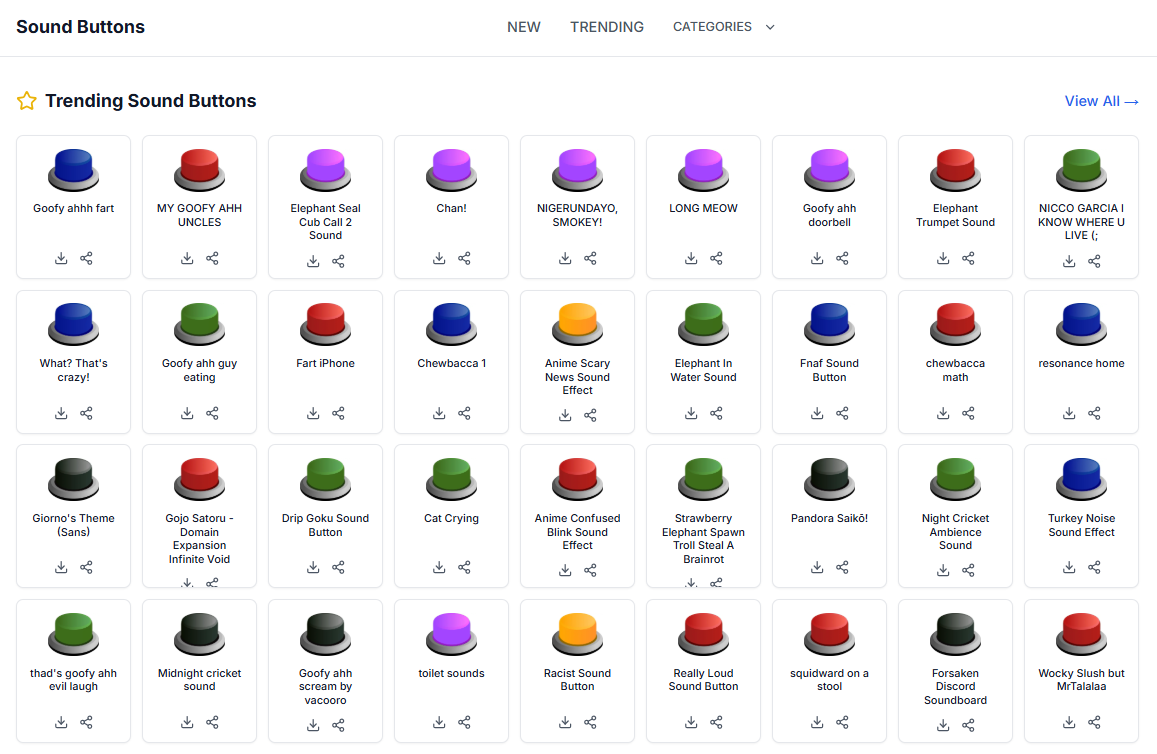Image resolution: width=1157 pixels, height=754 pixels.
Task: Play the LONG MEOW button
Action: point(703,168)
